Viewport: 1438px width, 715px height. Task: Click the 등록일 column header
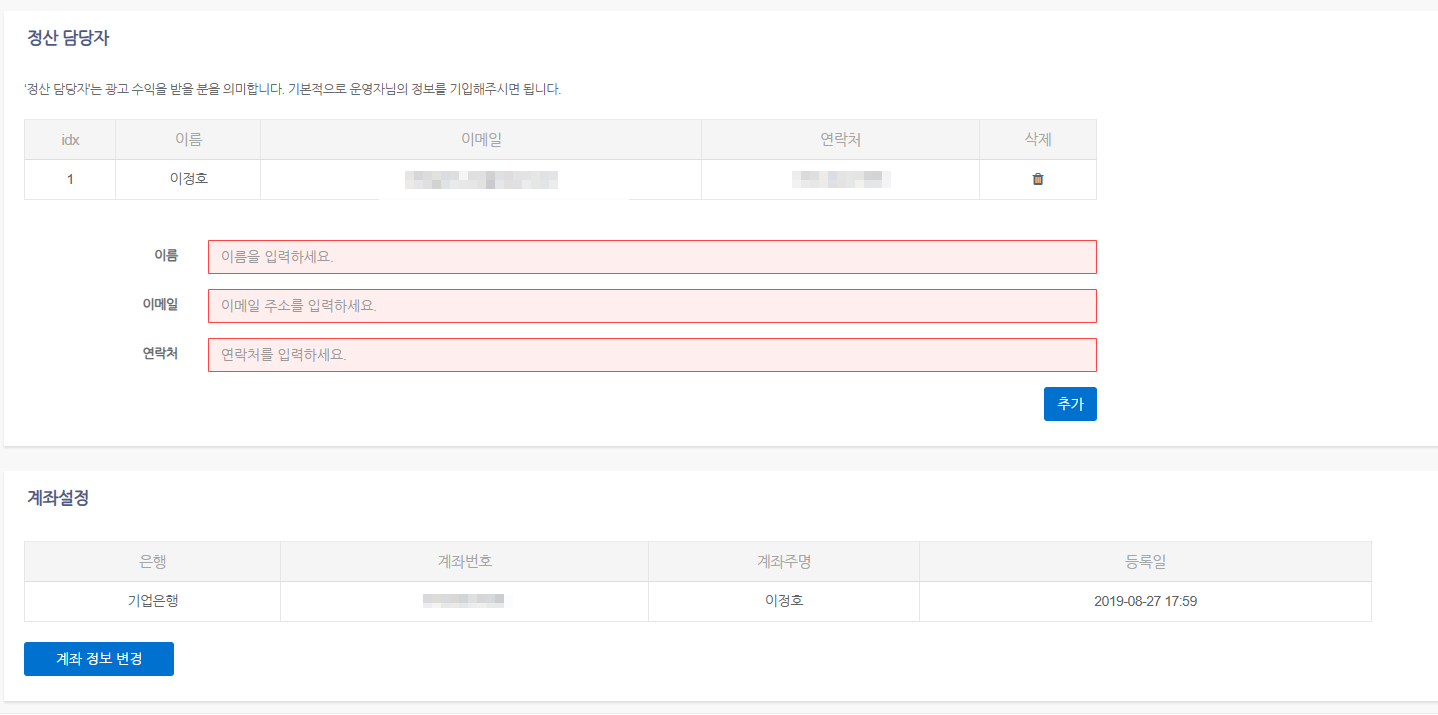[x=1145, y=561]
